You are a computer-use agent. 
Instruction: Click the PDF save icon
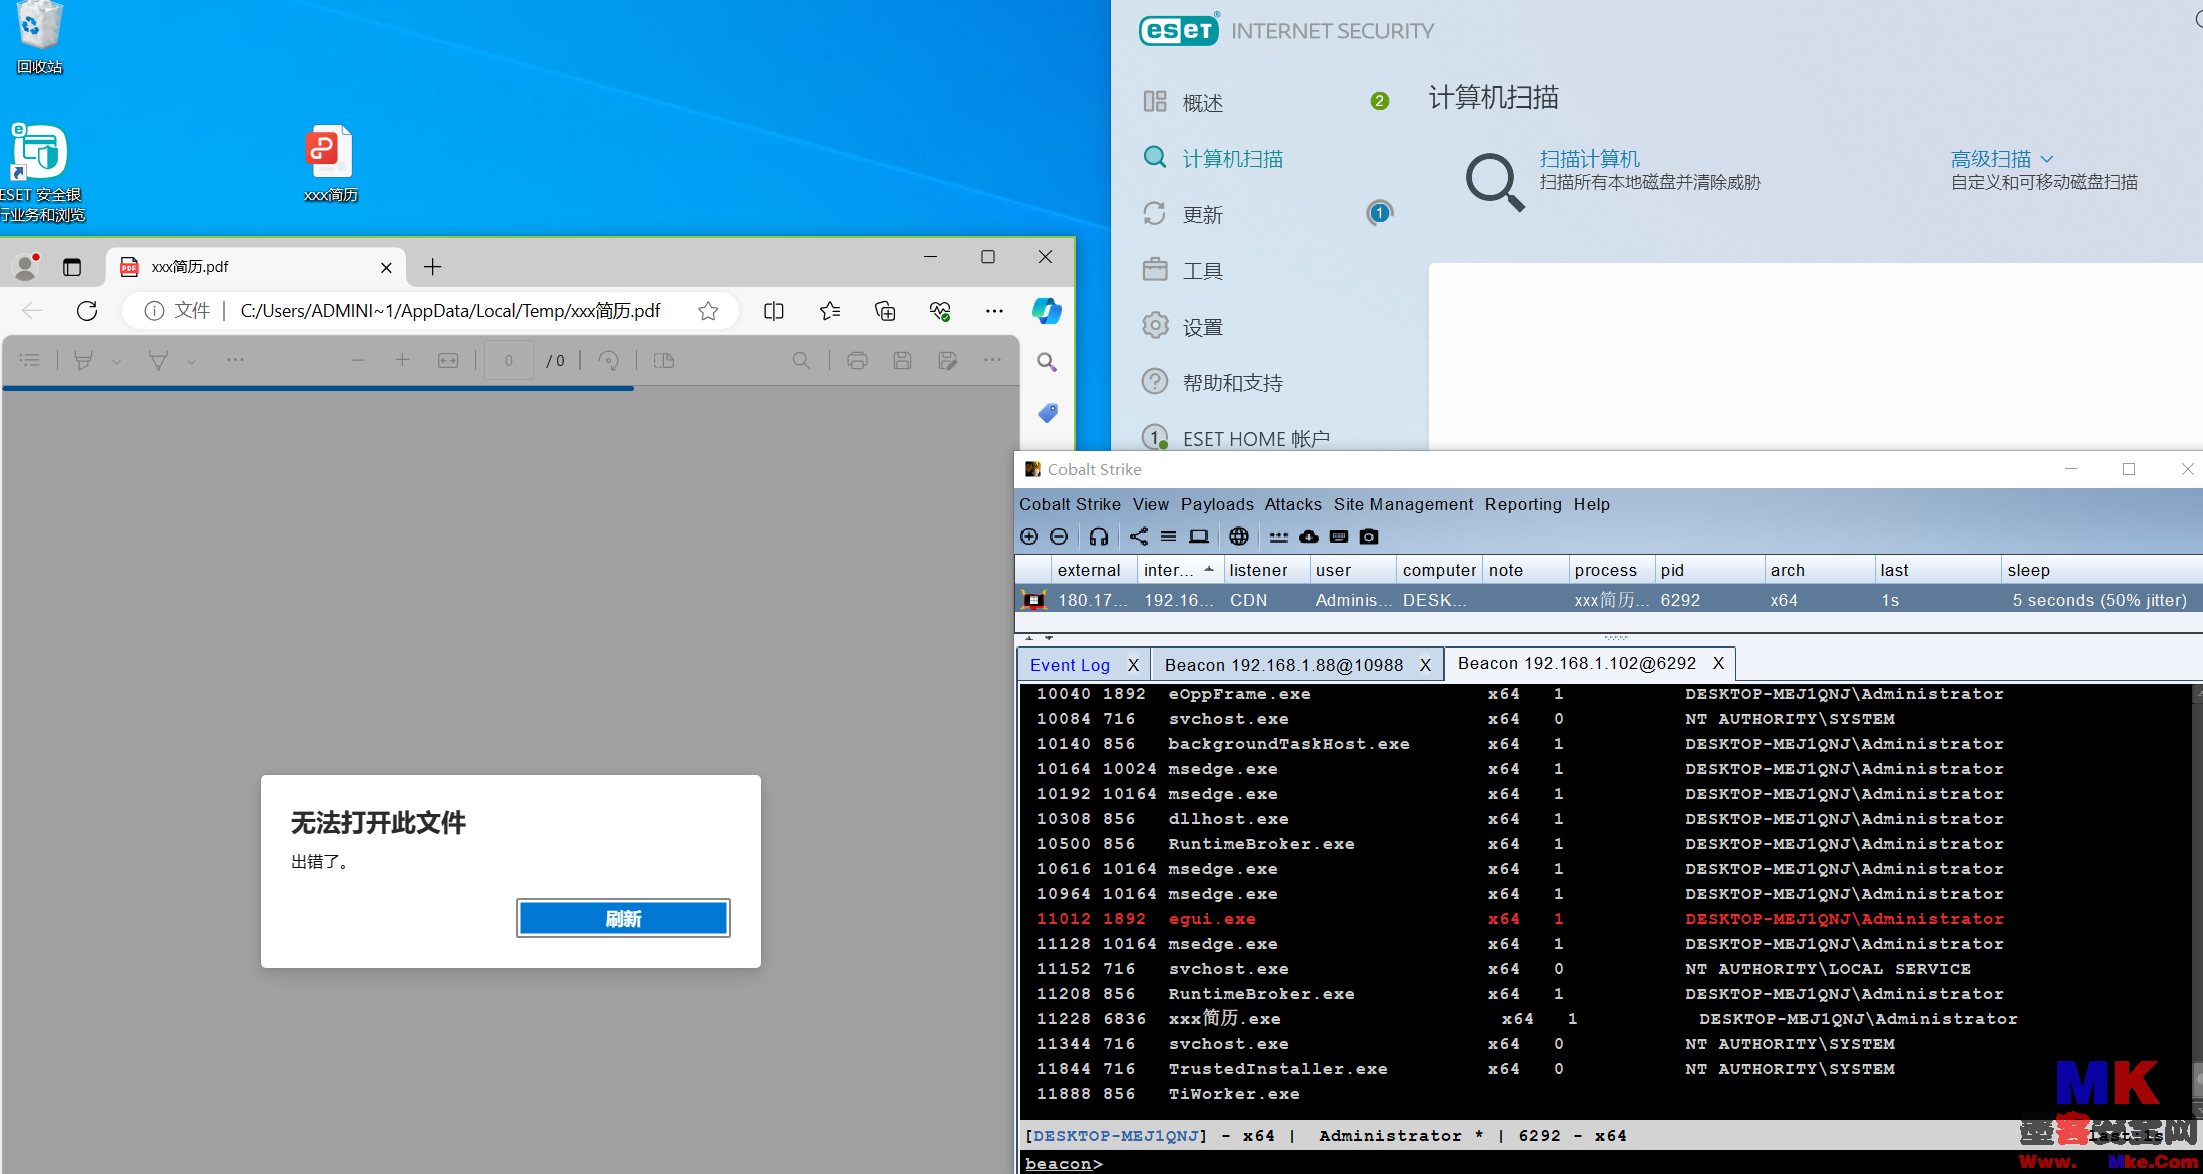[x=902, y=361]
